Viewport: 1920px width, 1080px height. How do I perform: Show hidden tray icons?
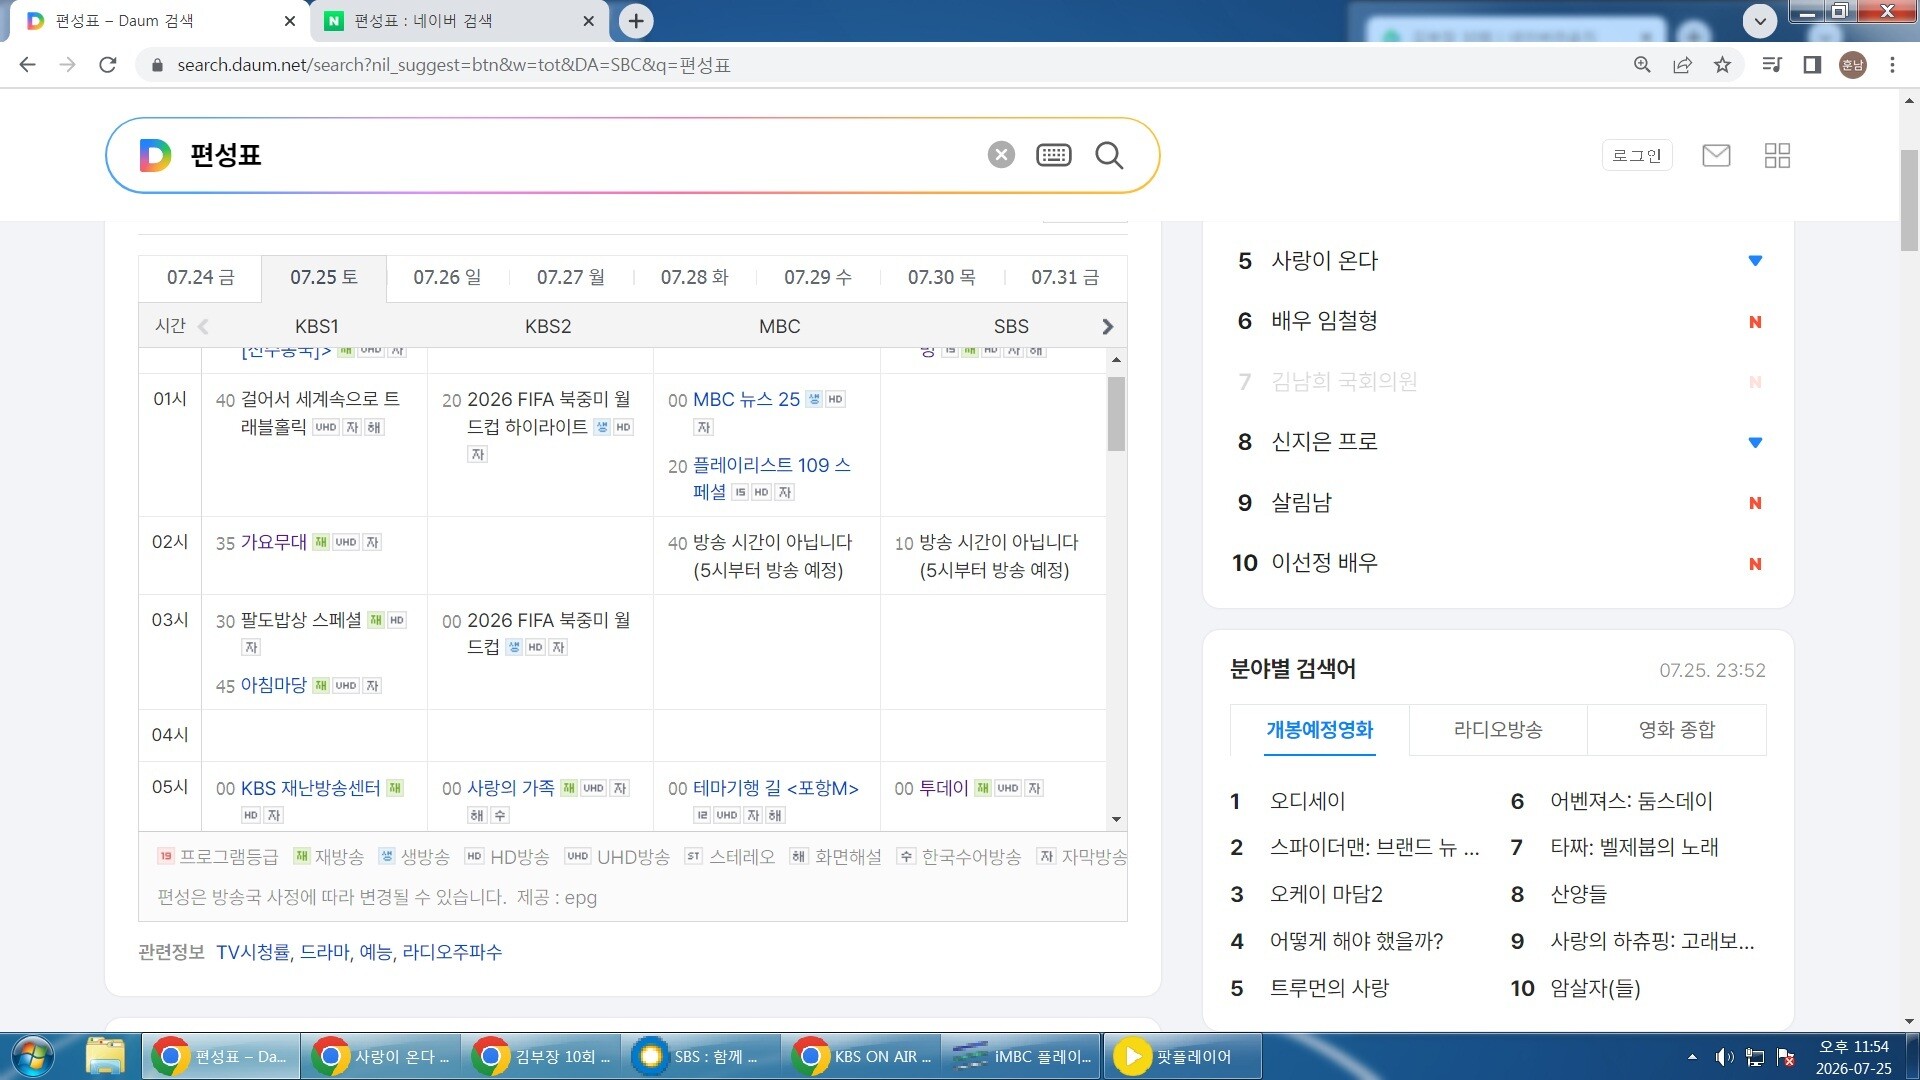click(1692, 1057)
